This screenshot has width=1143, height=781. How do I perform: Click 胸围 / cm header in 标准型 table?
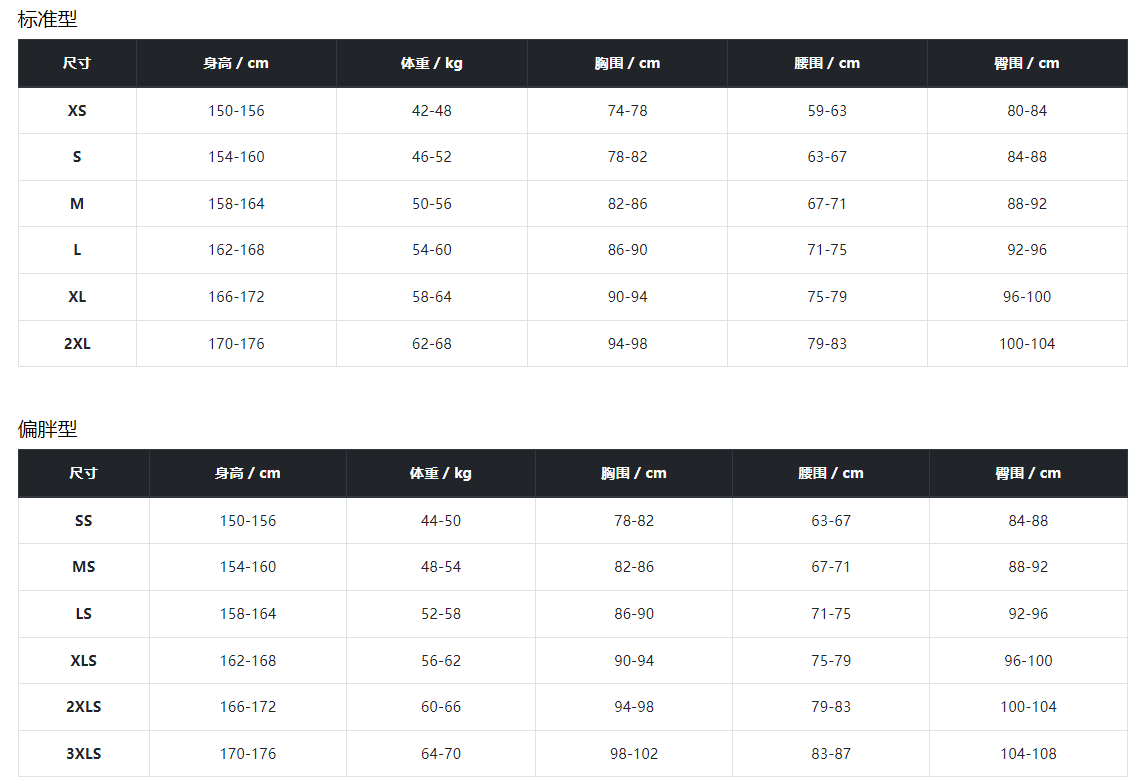point(627,63)
